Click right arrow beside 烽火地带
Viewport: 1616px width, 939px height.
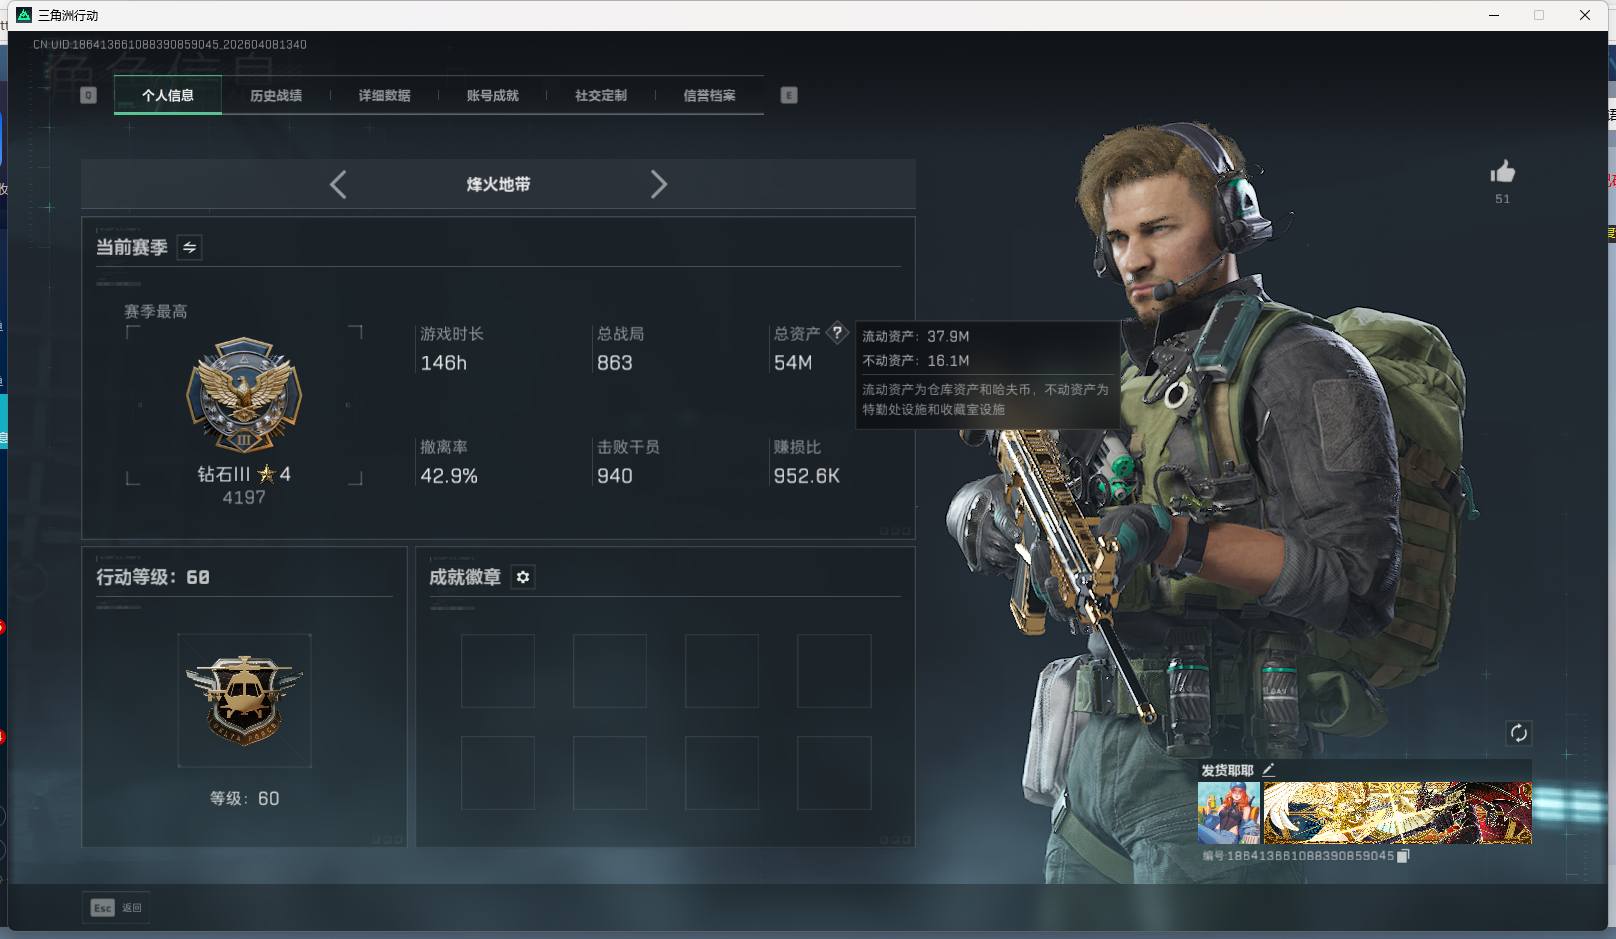pos(659,184)
